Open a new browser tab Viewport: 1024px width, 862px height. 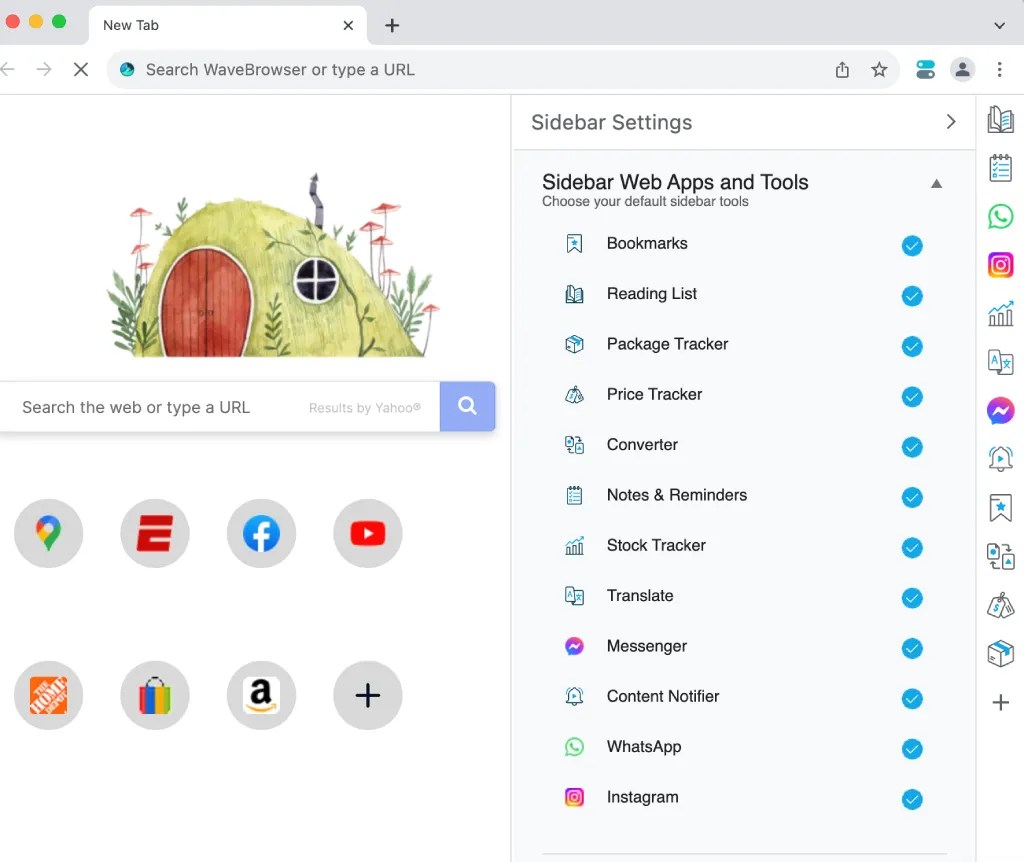pyautogui.click(x=391, y=24)
